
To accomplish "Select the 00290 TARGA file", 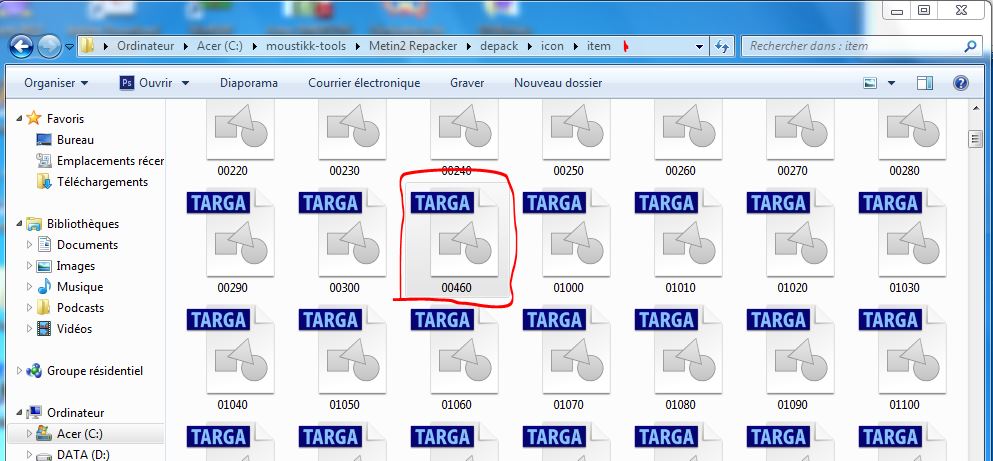I will coord(232,241).
